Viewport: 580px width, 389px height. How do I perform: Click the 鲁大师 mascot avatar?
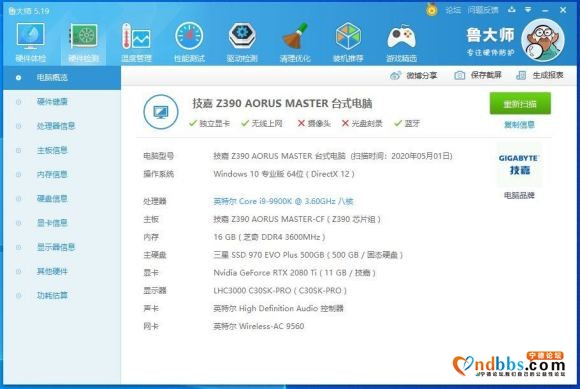point(543,40)
